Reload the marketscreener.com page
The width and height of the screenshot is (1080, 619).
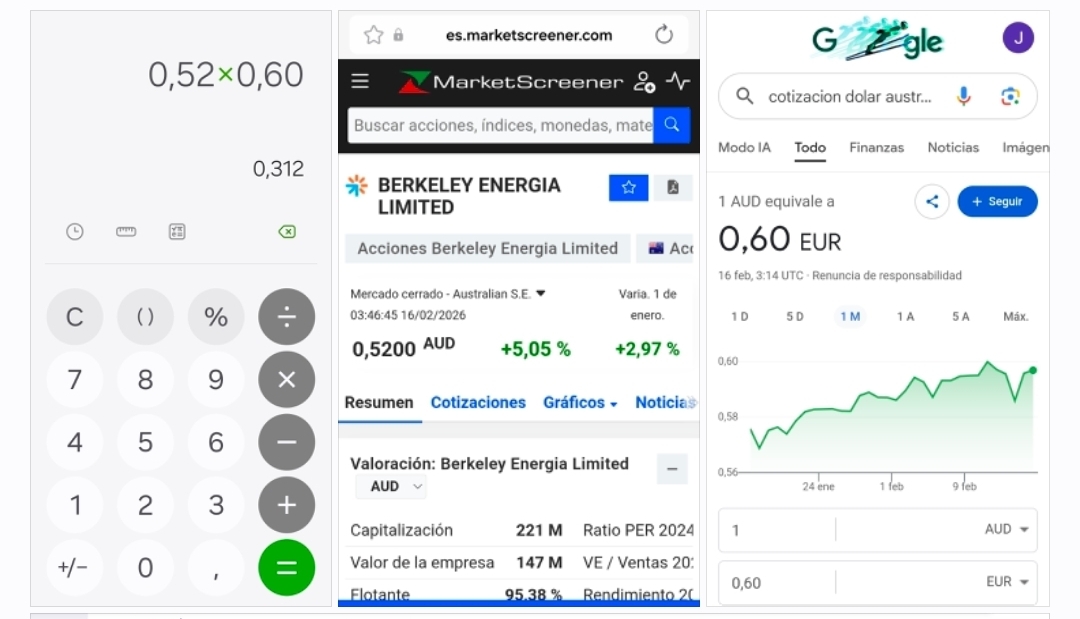664,35
